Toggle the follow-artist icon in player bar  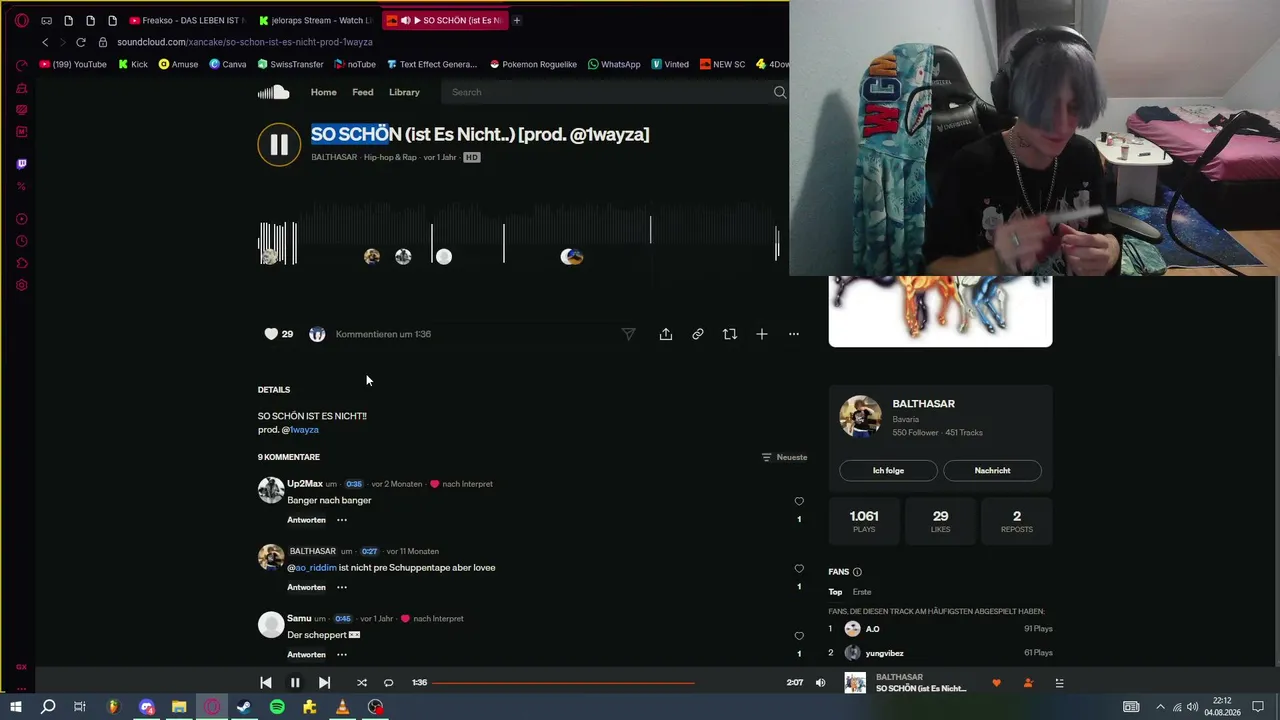1028,683
